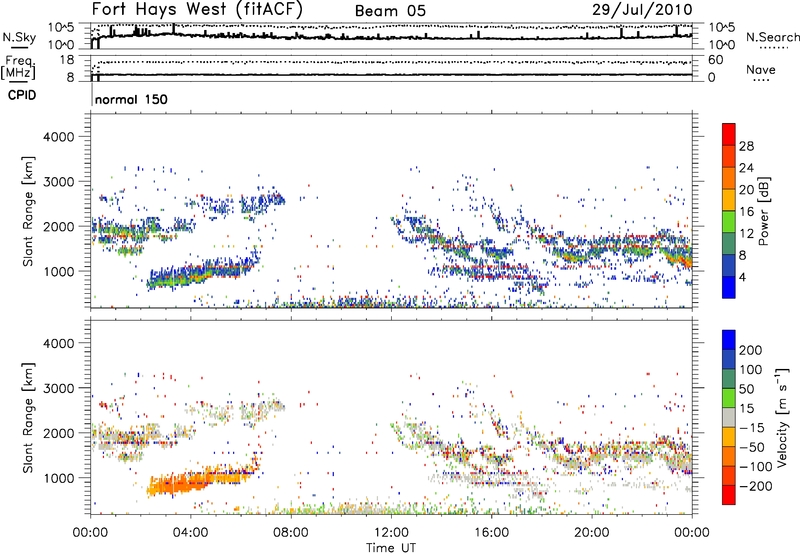Click the 'Power [dB]' colorbar label
Viewport: 800px width, 554px height.
764,211
